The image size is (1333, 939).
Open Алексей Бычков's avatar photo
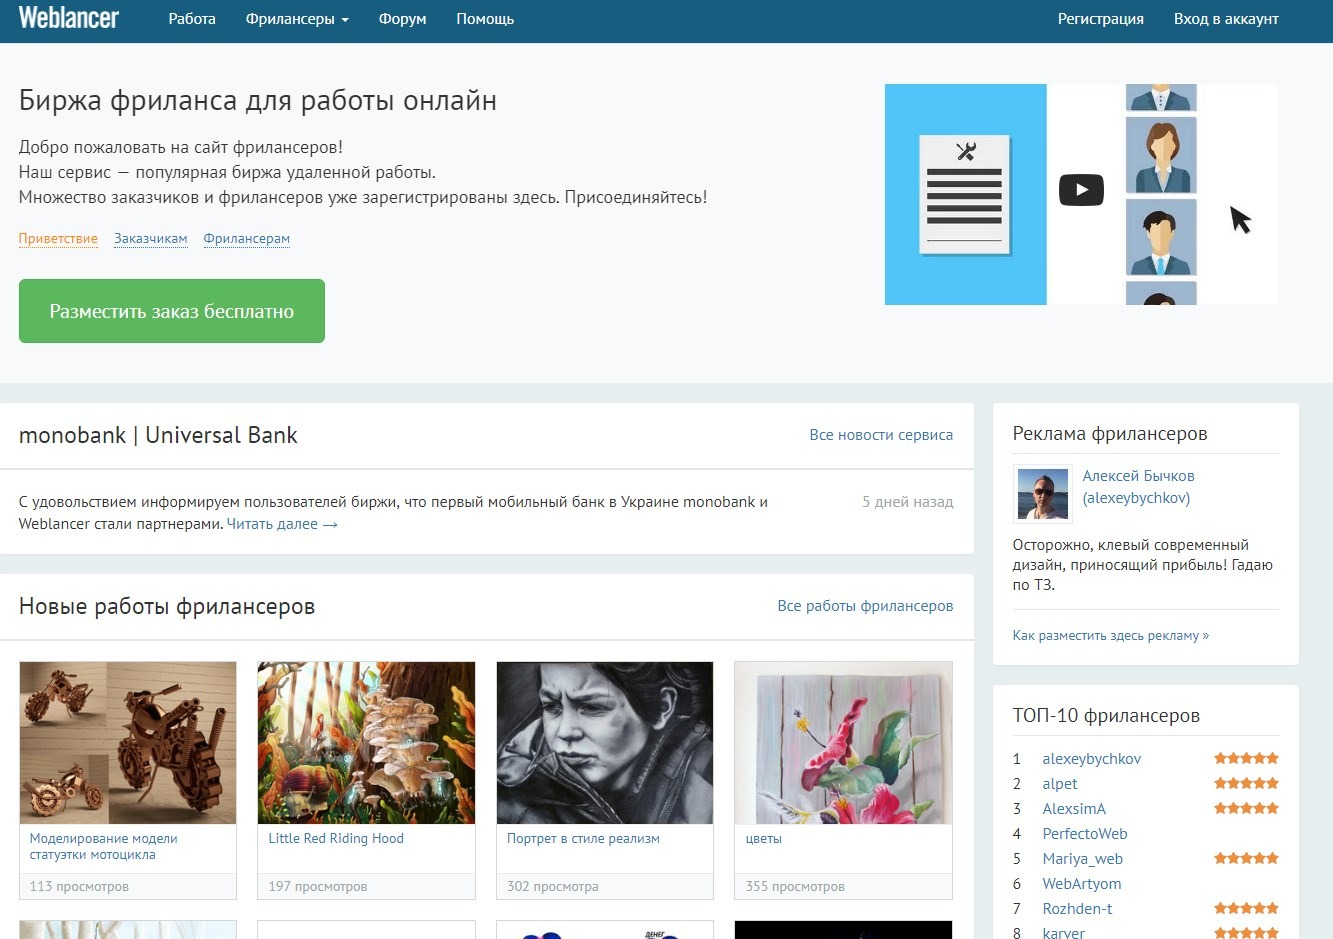1042,493
